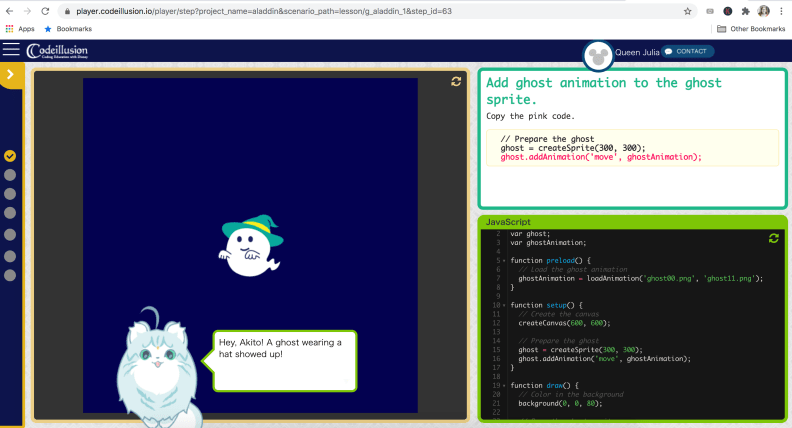This screenshot has height=428, width=792.
Task: Click the padlock site info icon
Action: coord(67,11)
